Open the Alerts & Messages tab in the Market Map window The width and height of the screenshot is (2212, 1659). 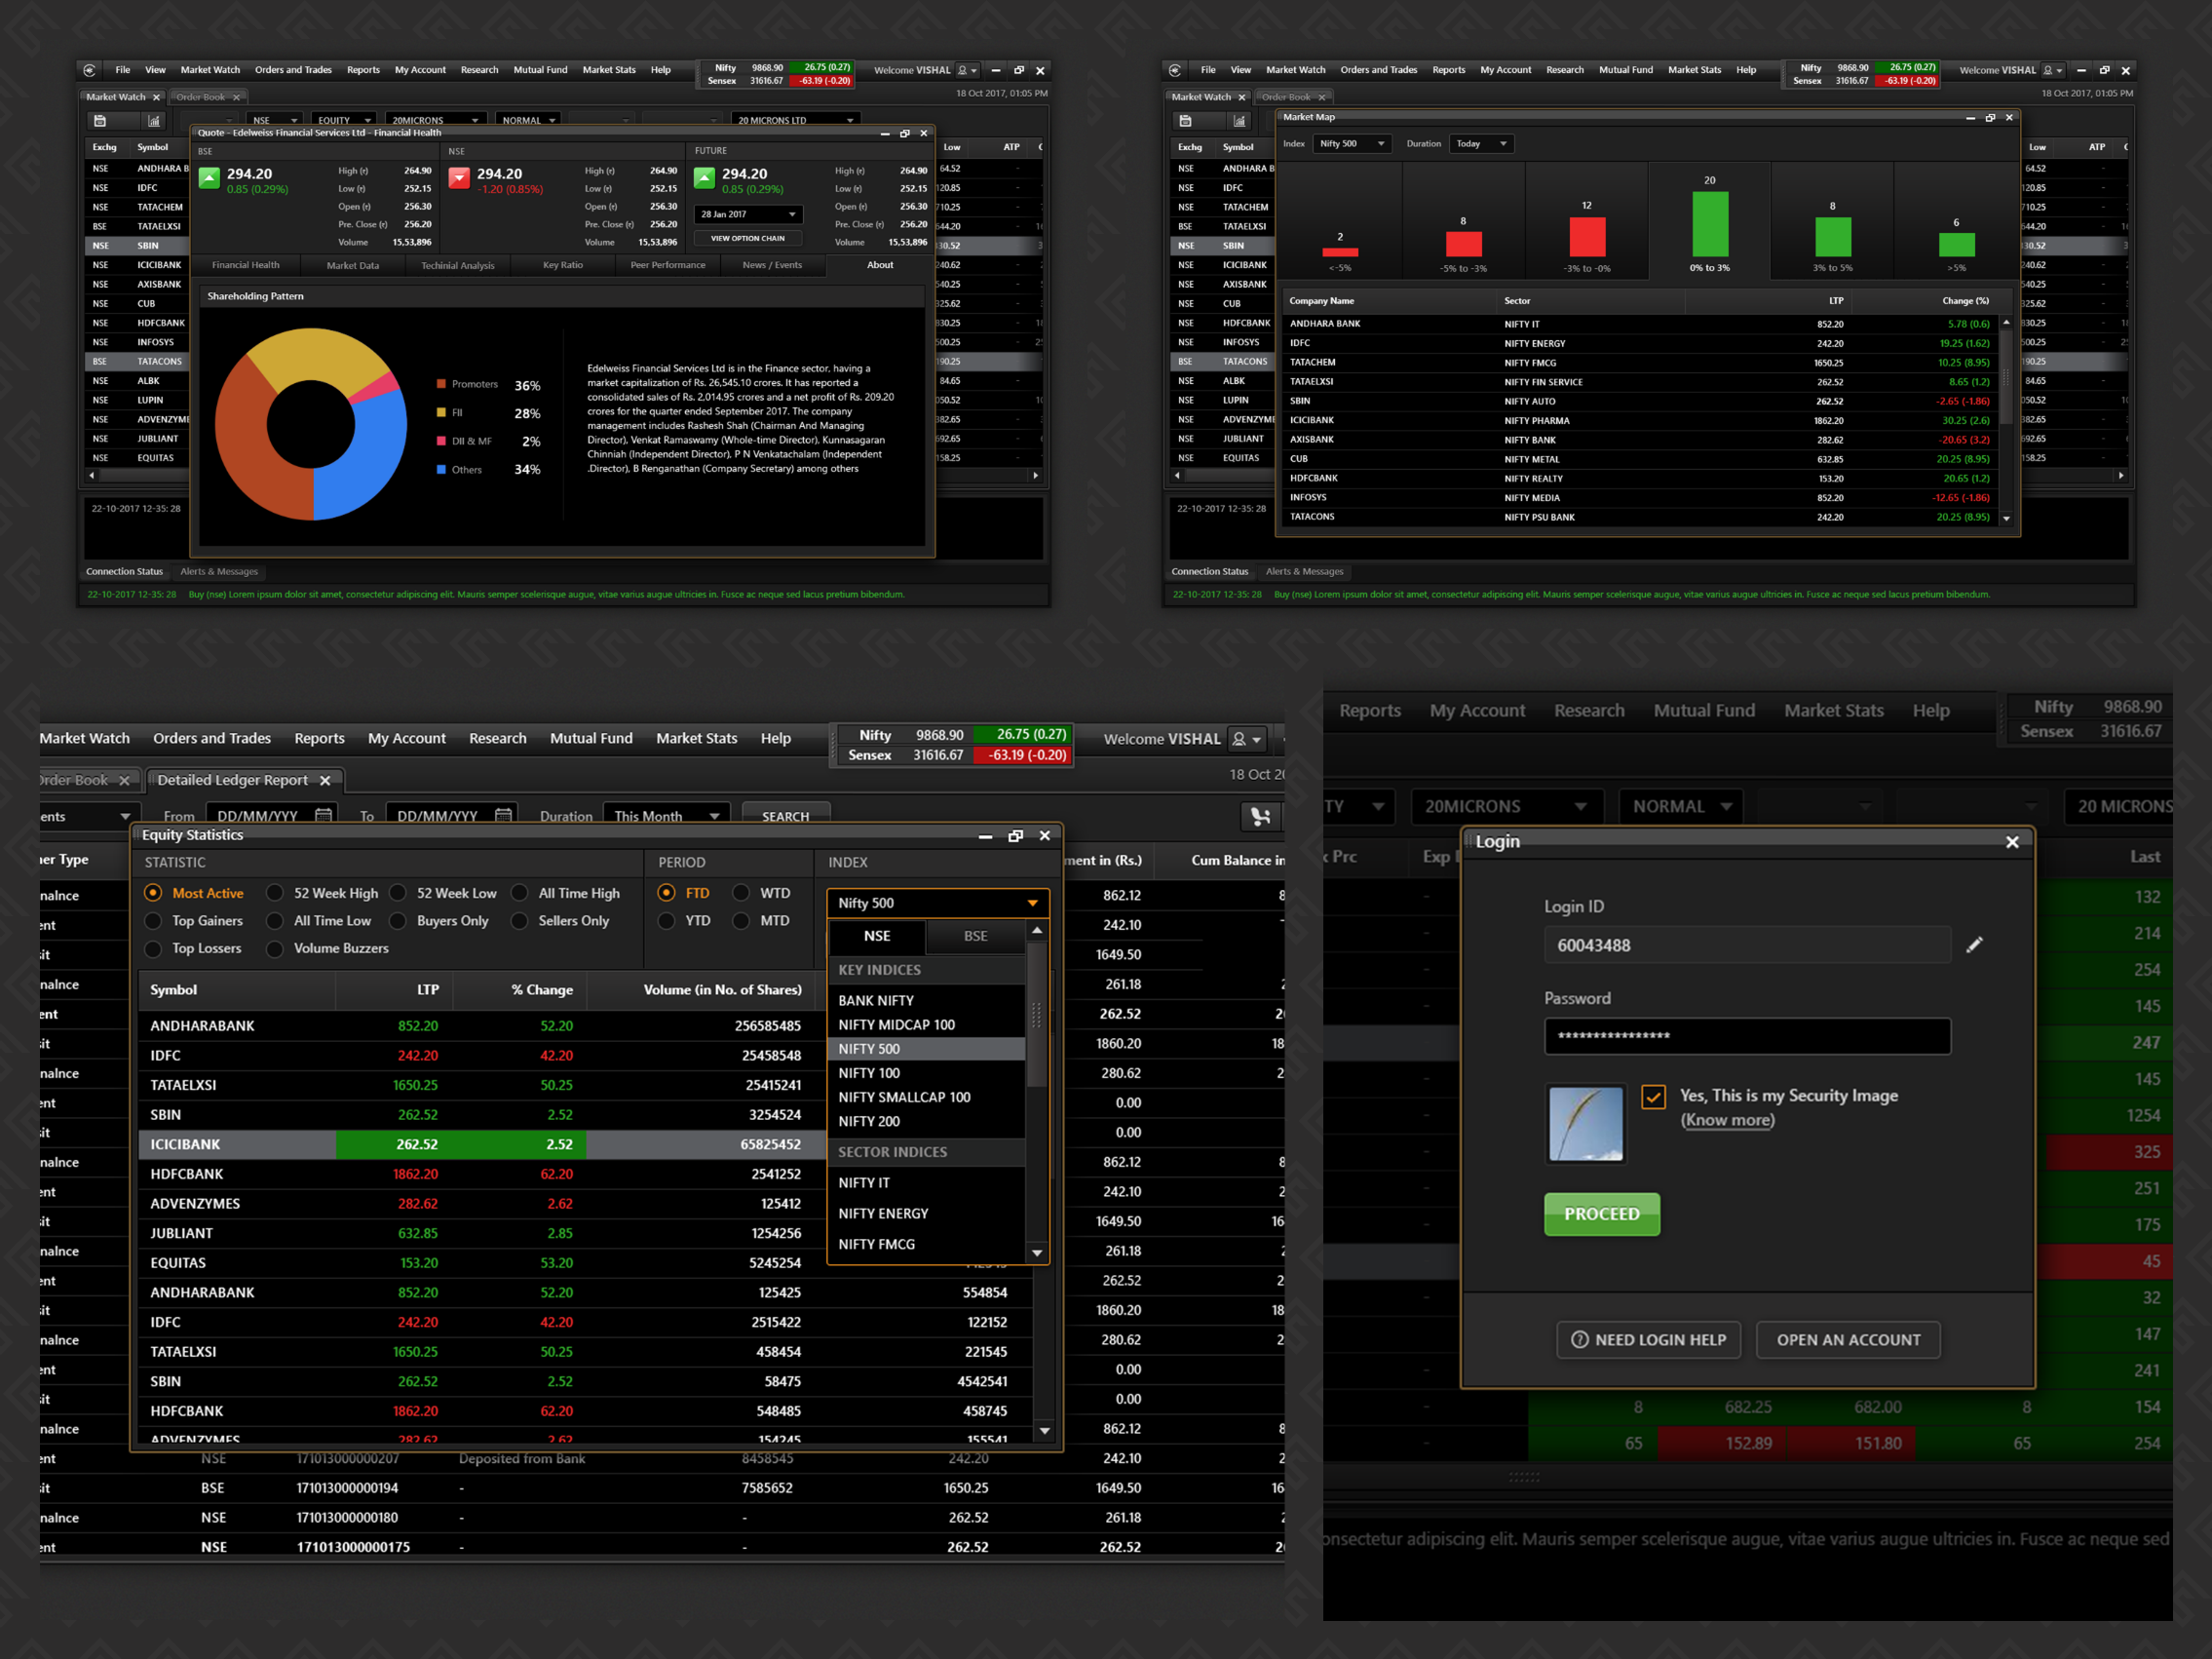tap(1304, 571)
